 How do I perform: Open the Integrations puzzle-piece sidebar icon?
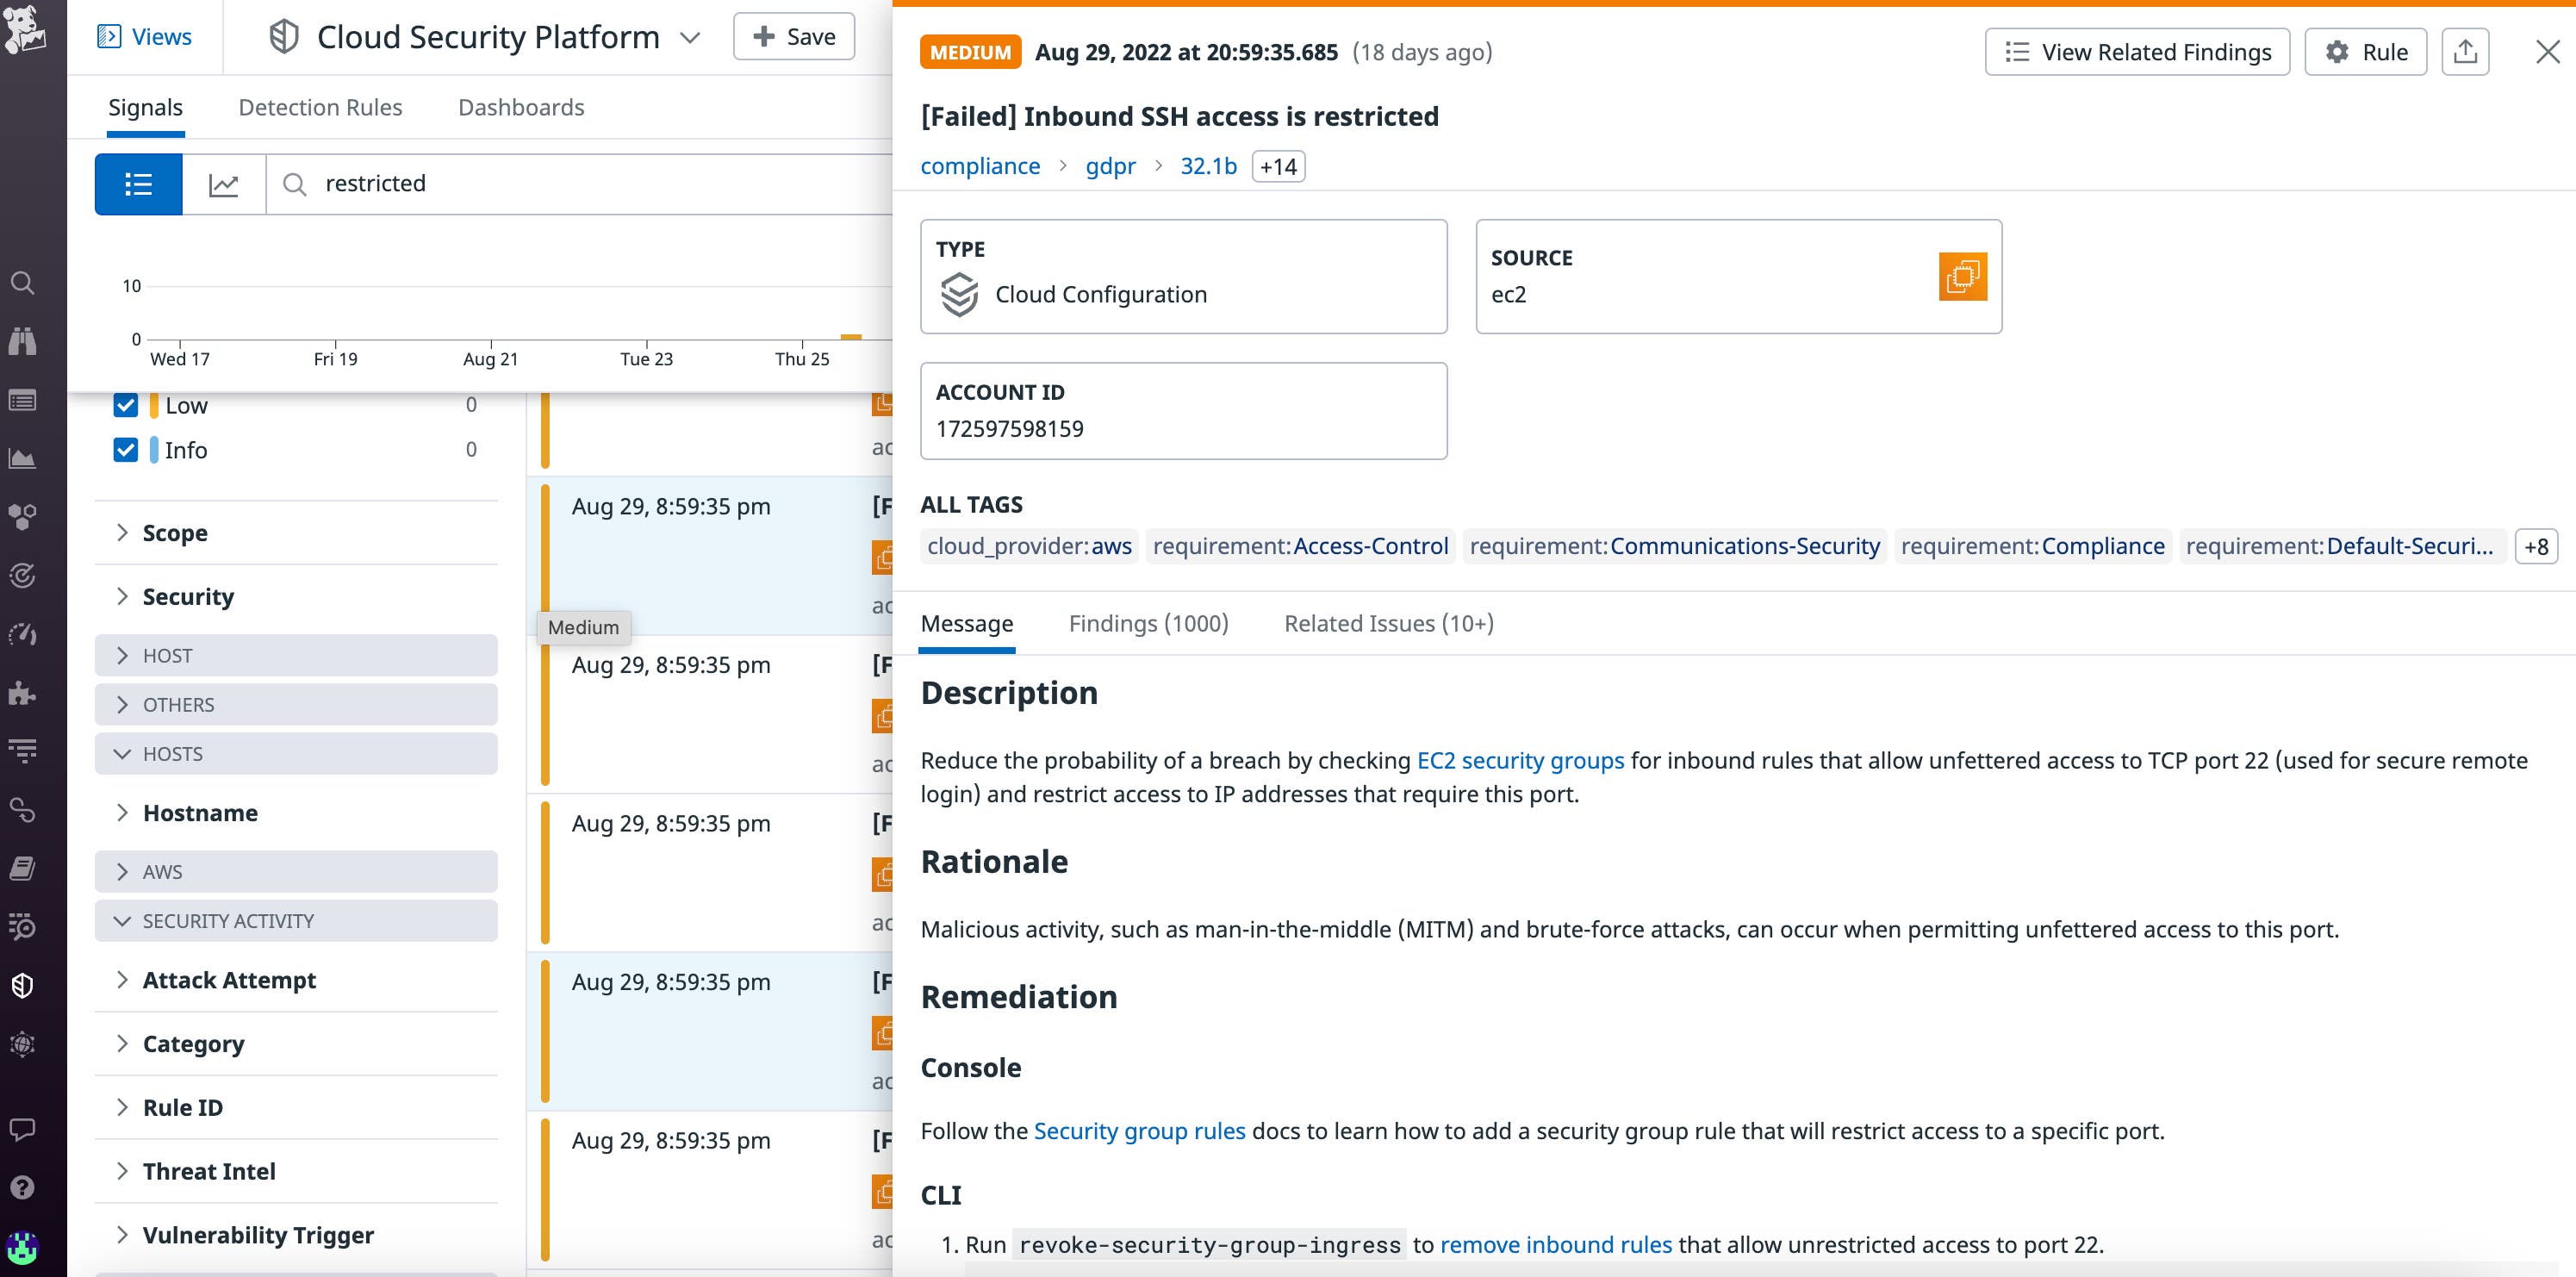pyautogui.click(x=24, y=692)
